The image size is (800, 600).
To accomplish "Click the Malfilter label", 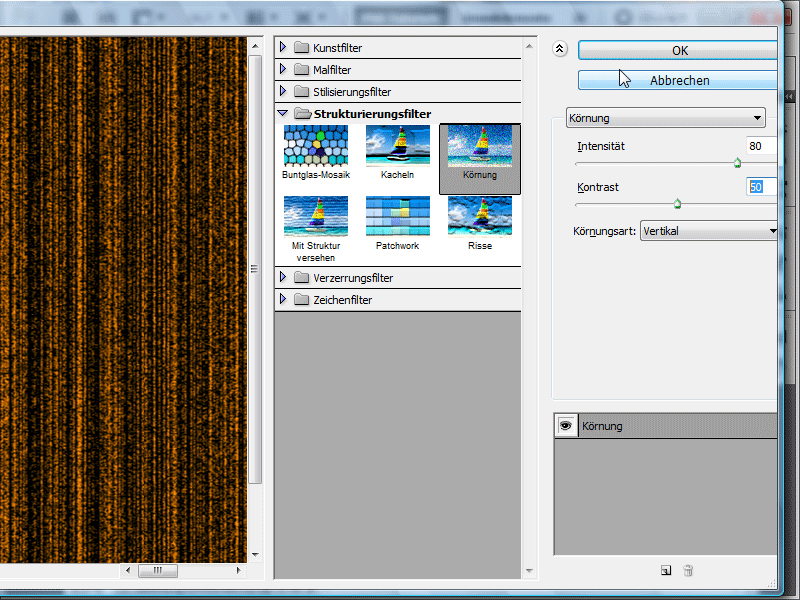I will (332, 70).
